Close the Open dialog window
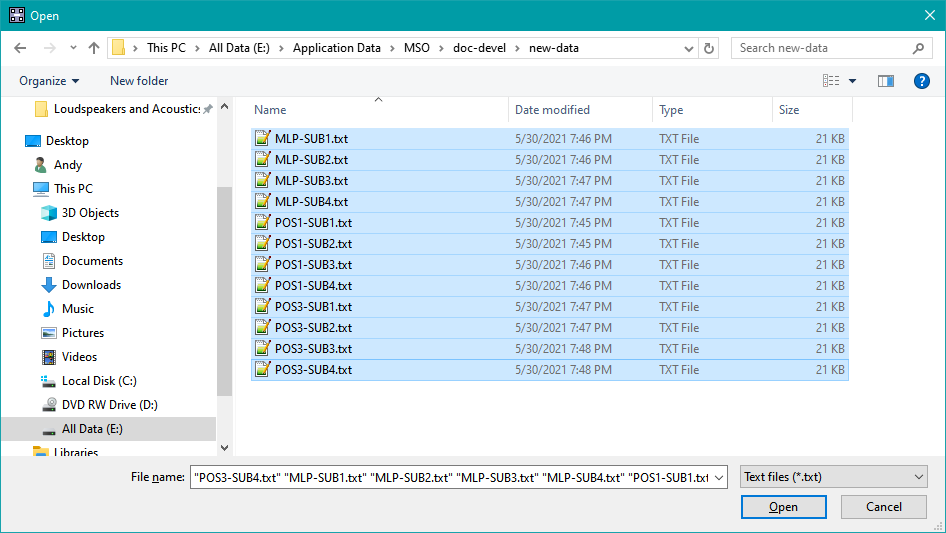The width and height of the screenshot is (946, 533). (930, 15)
